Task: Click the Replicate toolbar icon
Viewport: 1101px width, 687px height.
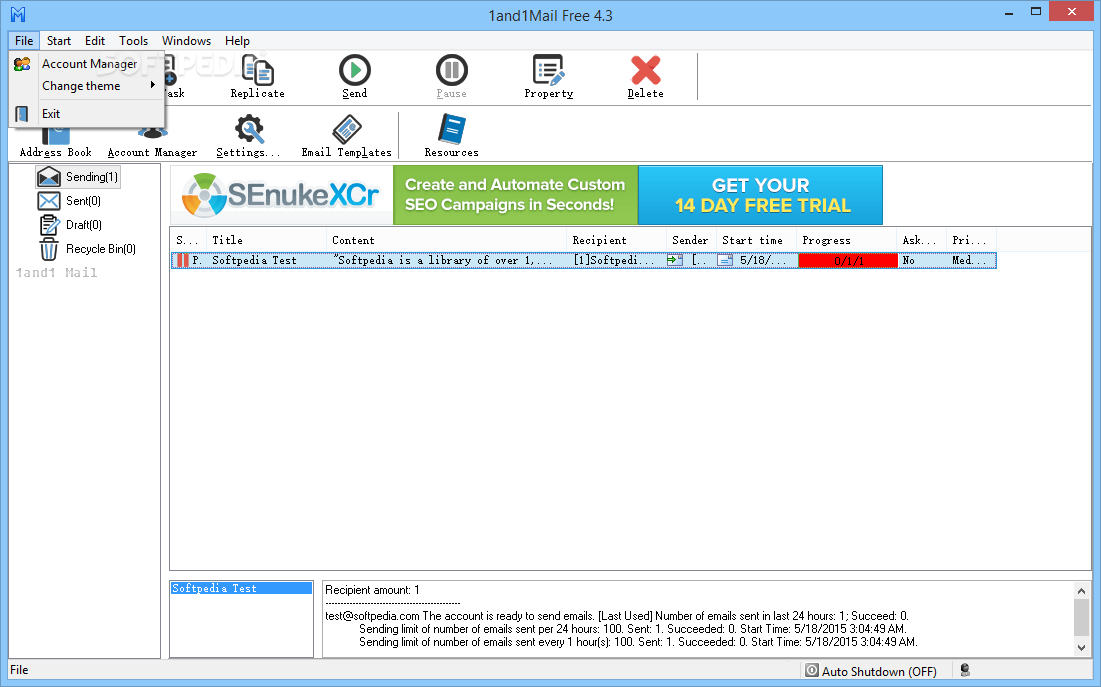Action: (258, 70)
